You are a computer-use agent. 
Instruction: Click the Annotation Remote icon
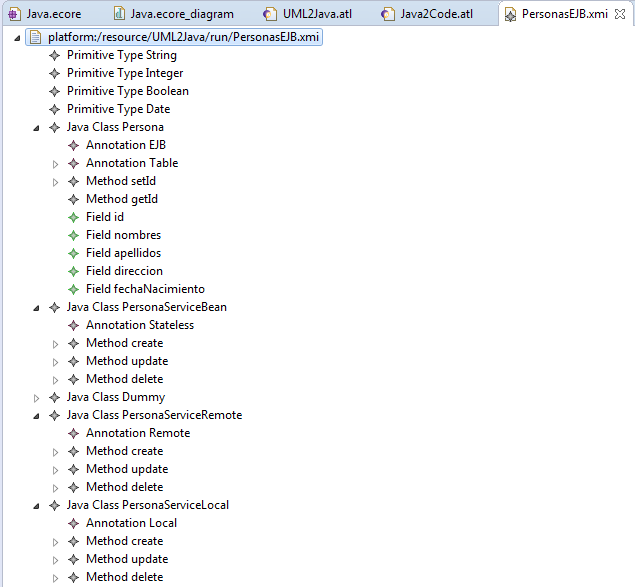(73, 433)
